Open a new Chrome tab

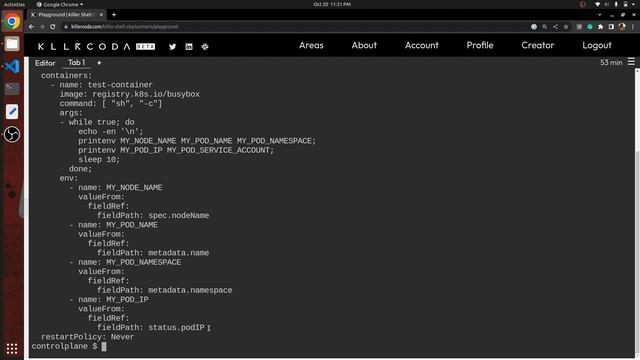point(114,15)
